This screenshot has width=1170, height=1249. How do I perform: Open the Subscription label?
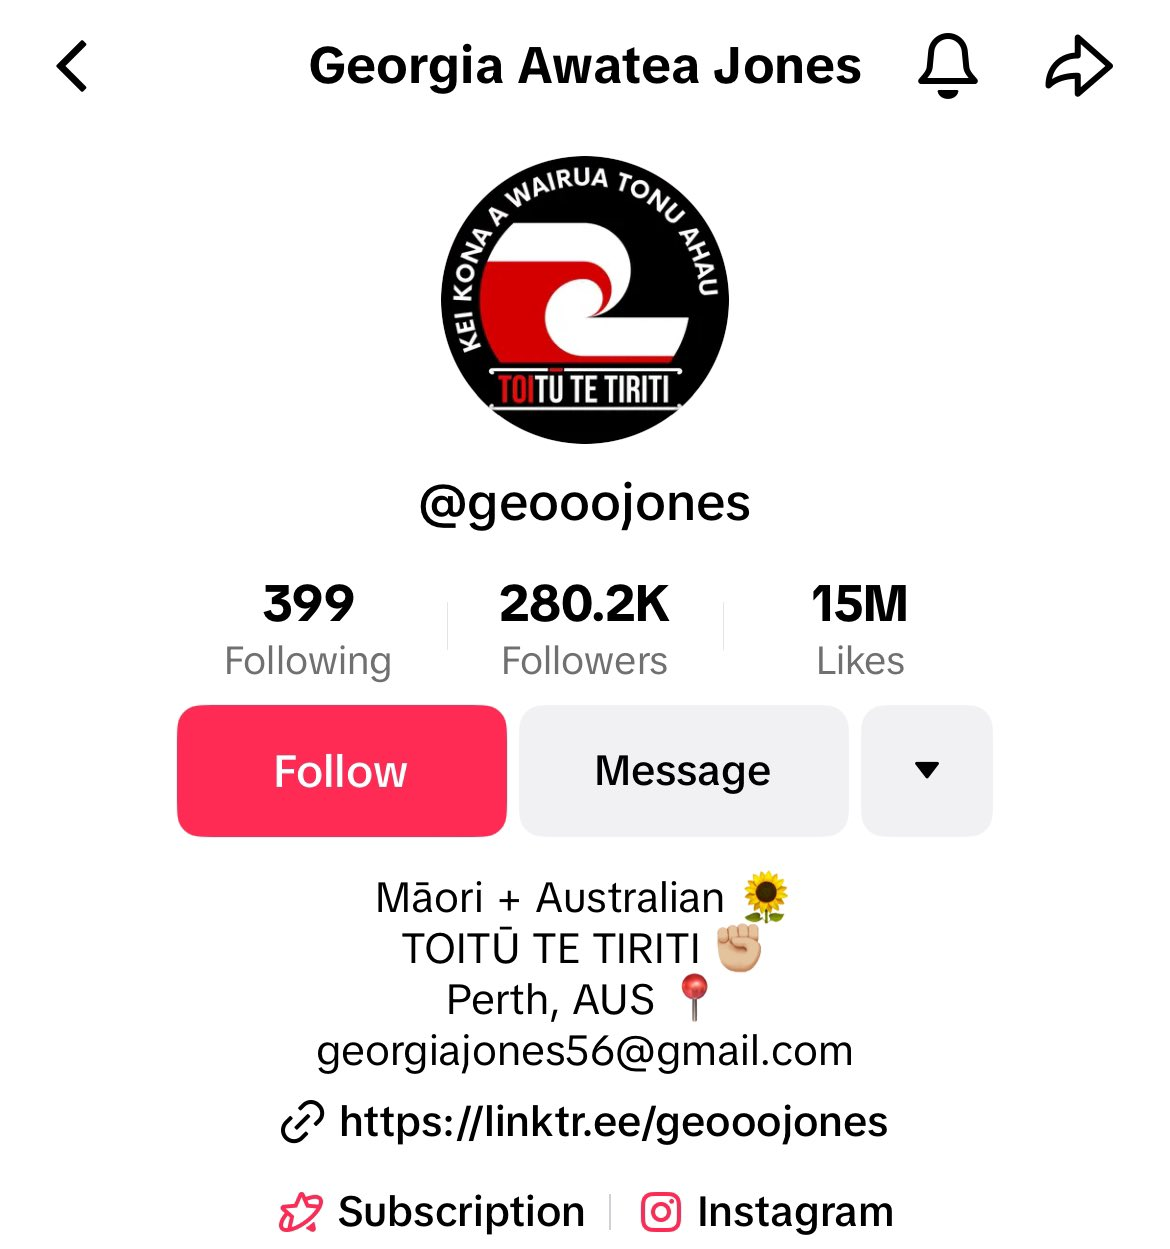[461, 1212]
